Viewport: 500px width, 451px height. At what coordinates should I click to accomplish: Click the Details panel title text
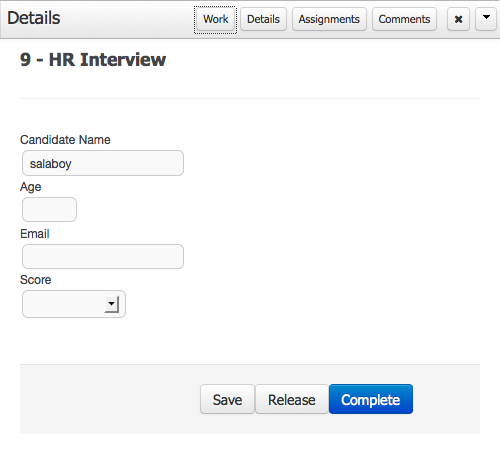click(34, 18)
